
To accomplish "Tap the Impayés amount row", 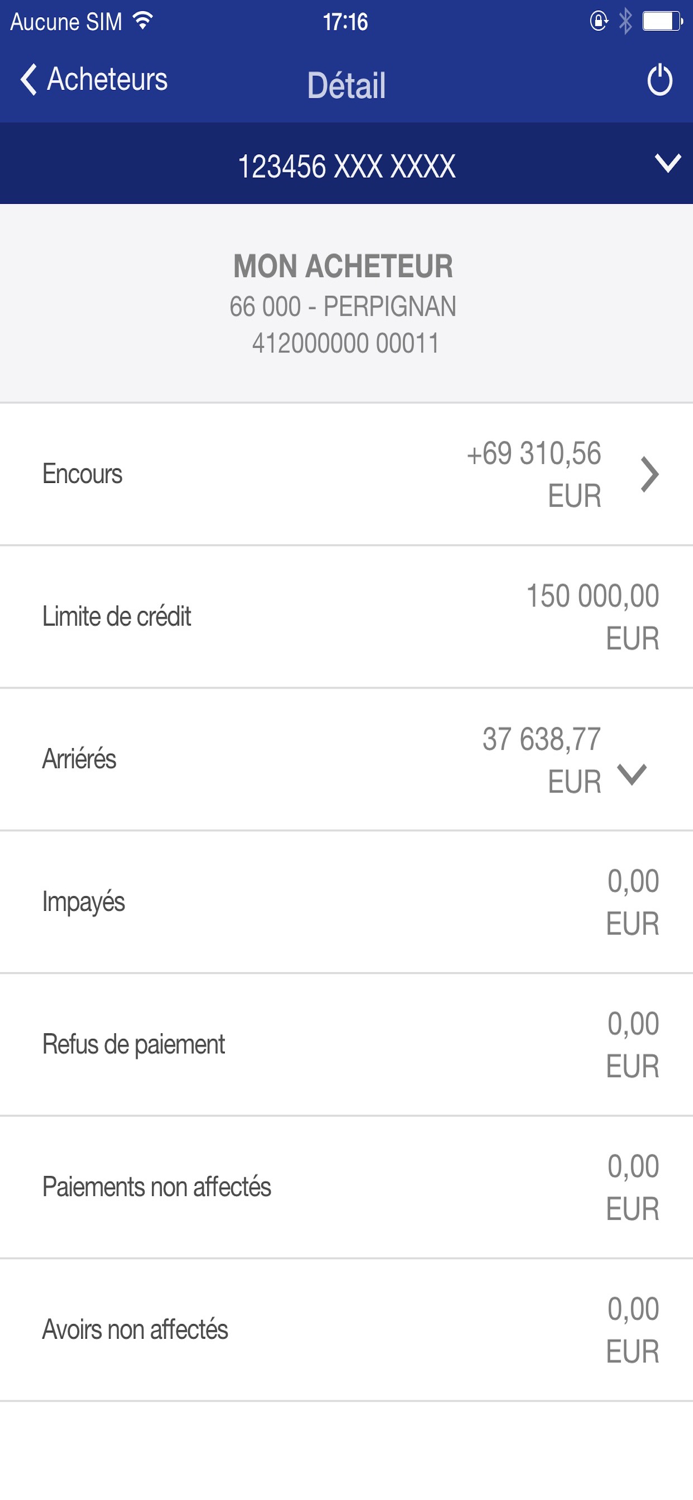I will point(346,901).
